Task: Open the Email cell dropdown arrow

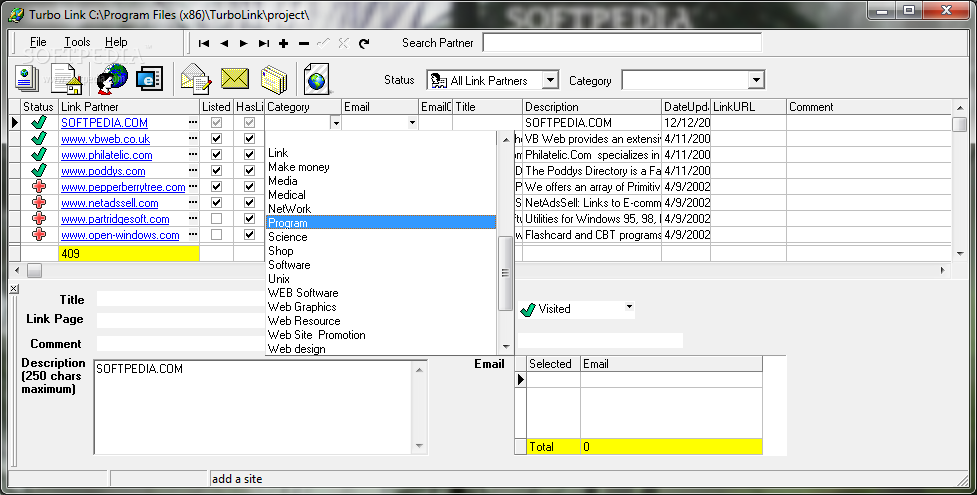Action: [x=412, y=123]
